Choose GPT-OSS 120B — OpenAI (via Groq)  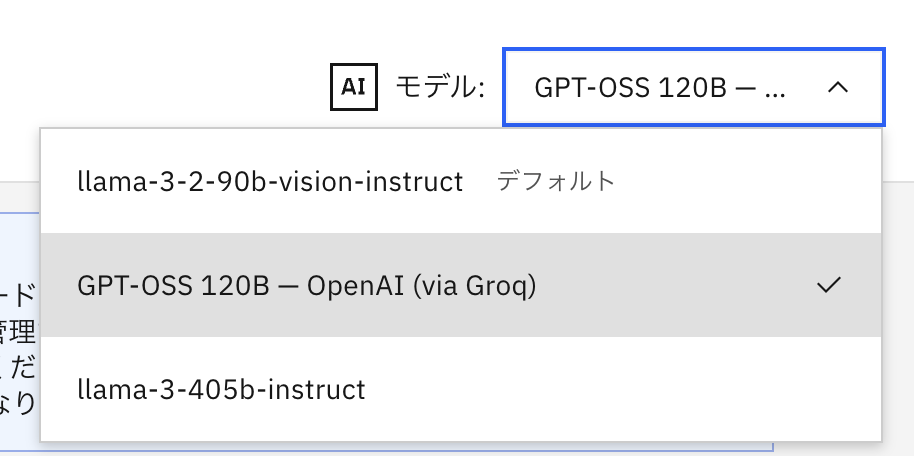pyautogui.click(x=307, y=286)
